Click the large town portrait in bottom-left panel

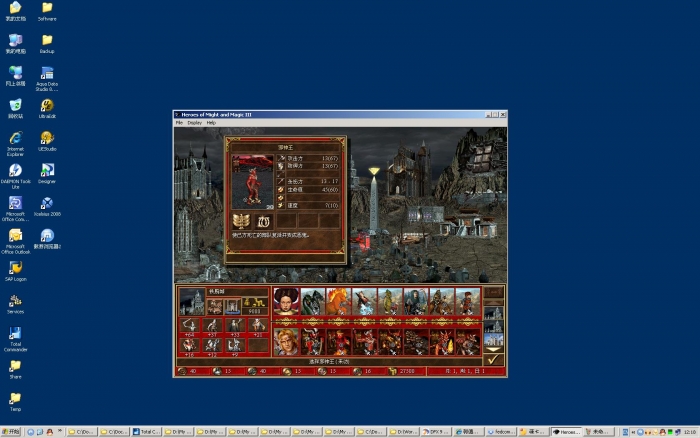click(x=192, y=302)
